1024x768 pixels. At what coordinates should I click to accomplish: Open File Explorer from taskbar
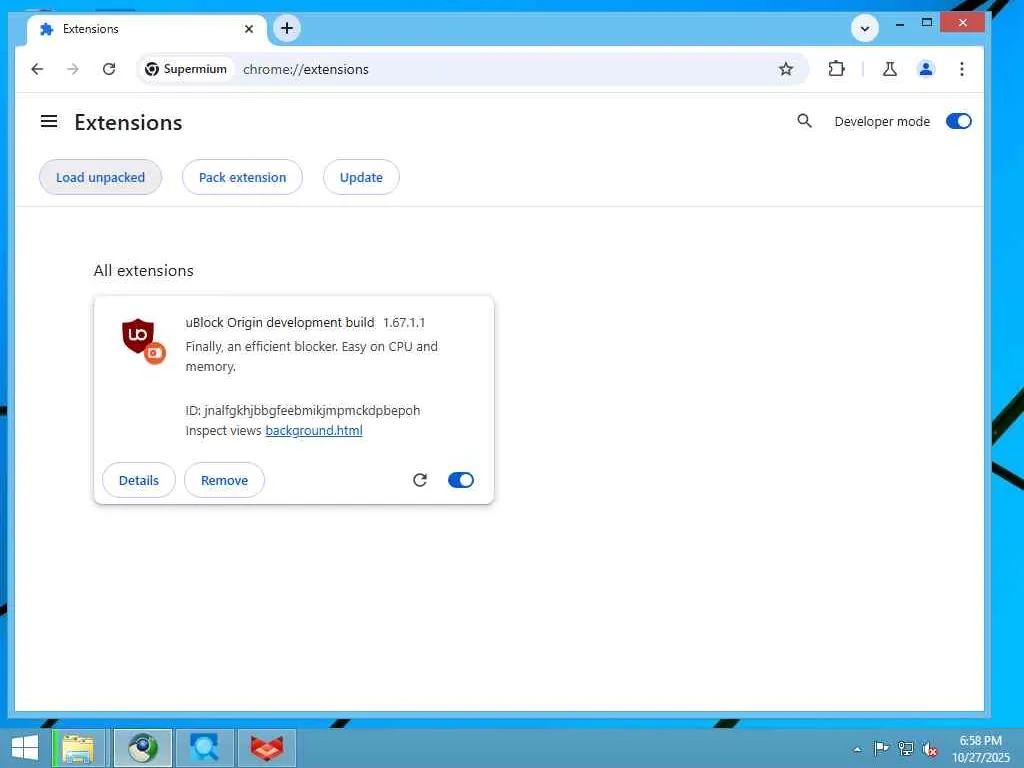[78, 748]
